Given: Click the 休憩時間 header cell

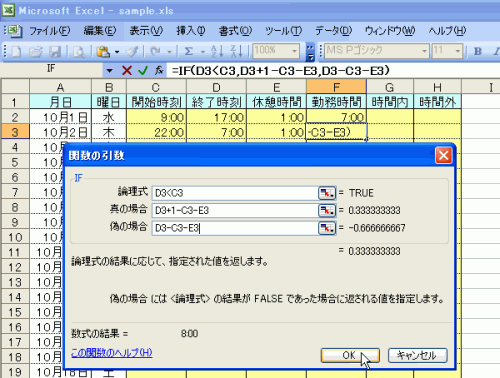Looking at the screenshot, I should click(276, 102).
